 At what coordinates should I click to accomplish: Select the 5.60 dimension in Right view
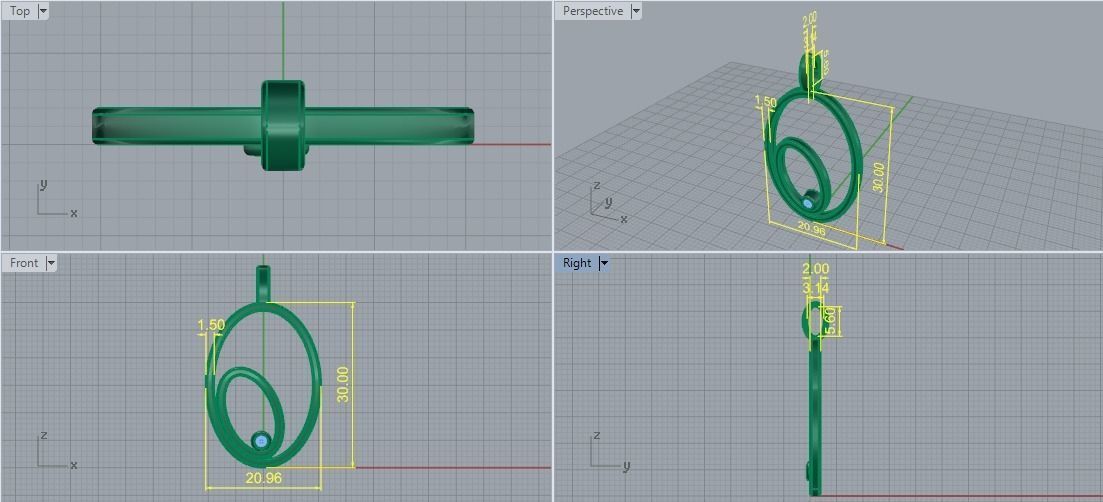tap(829, 321)
